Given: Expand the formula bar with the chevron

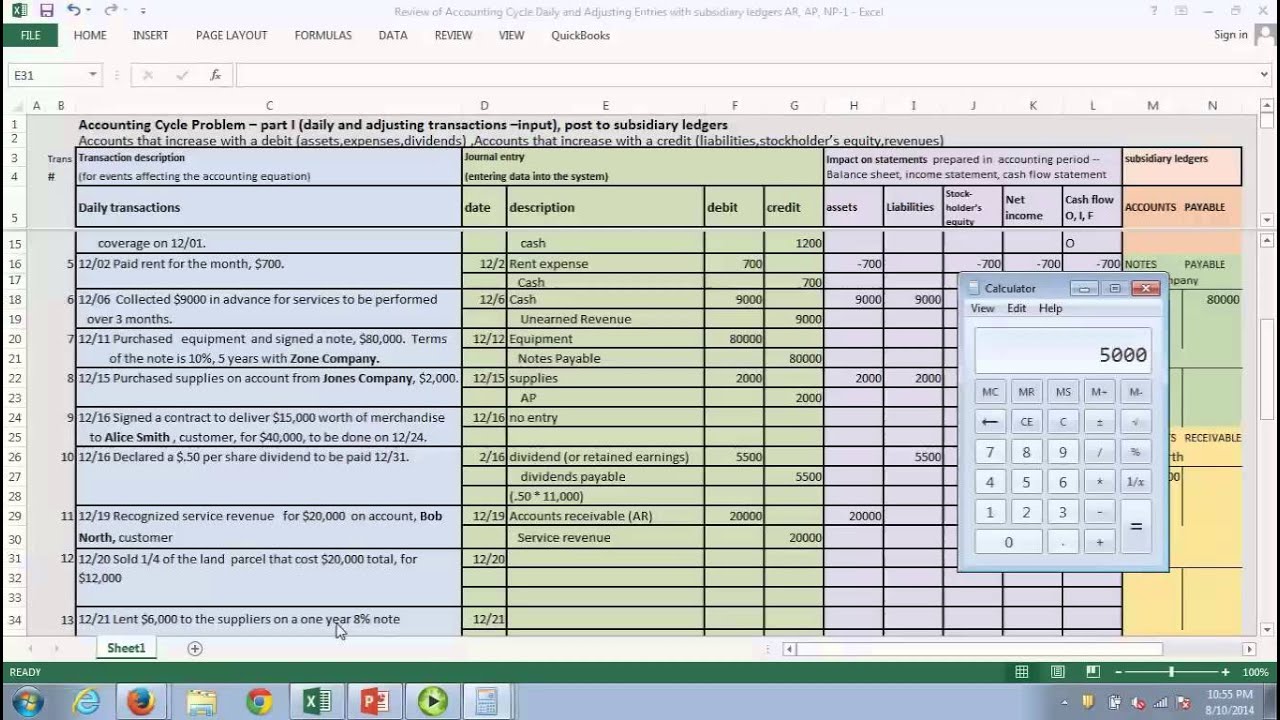Looking at the screenshot, I should (x=1265, y=75).
